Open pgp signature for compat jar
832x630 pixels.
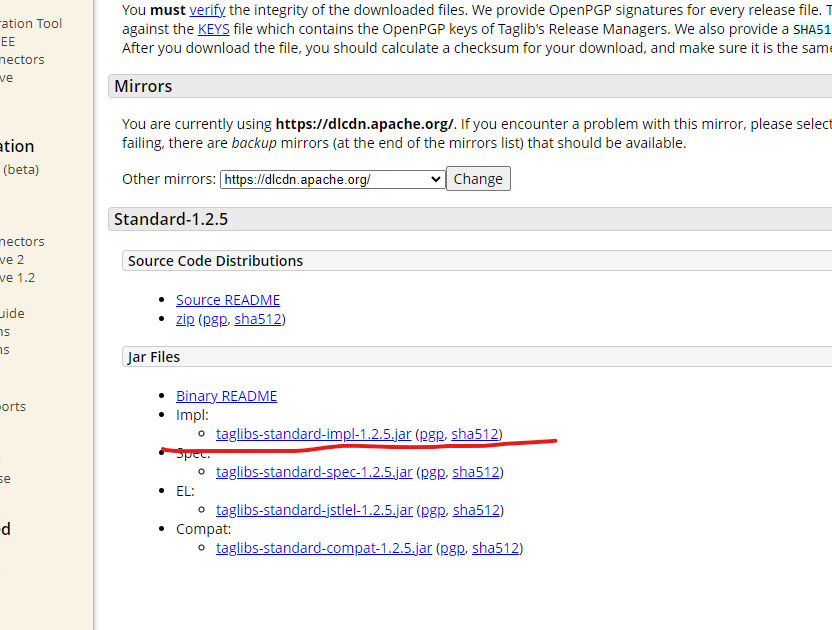(x=452, y=548)
